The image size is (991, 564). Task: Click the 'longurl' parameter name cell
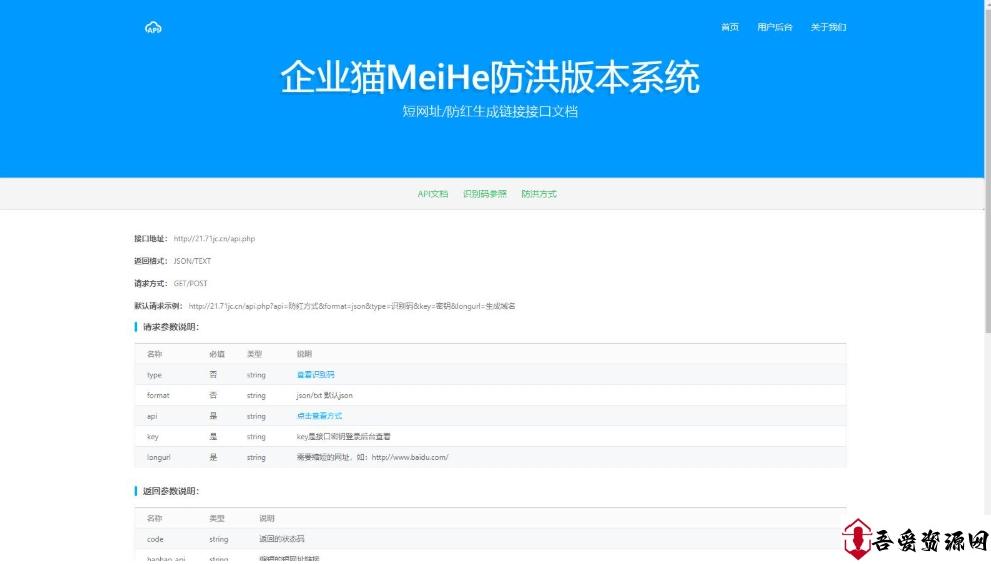pos(159,457)
